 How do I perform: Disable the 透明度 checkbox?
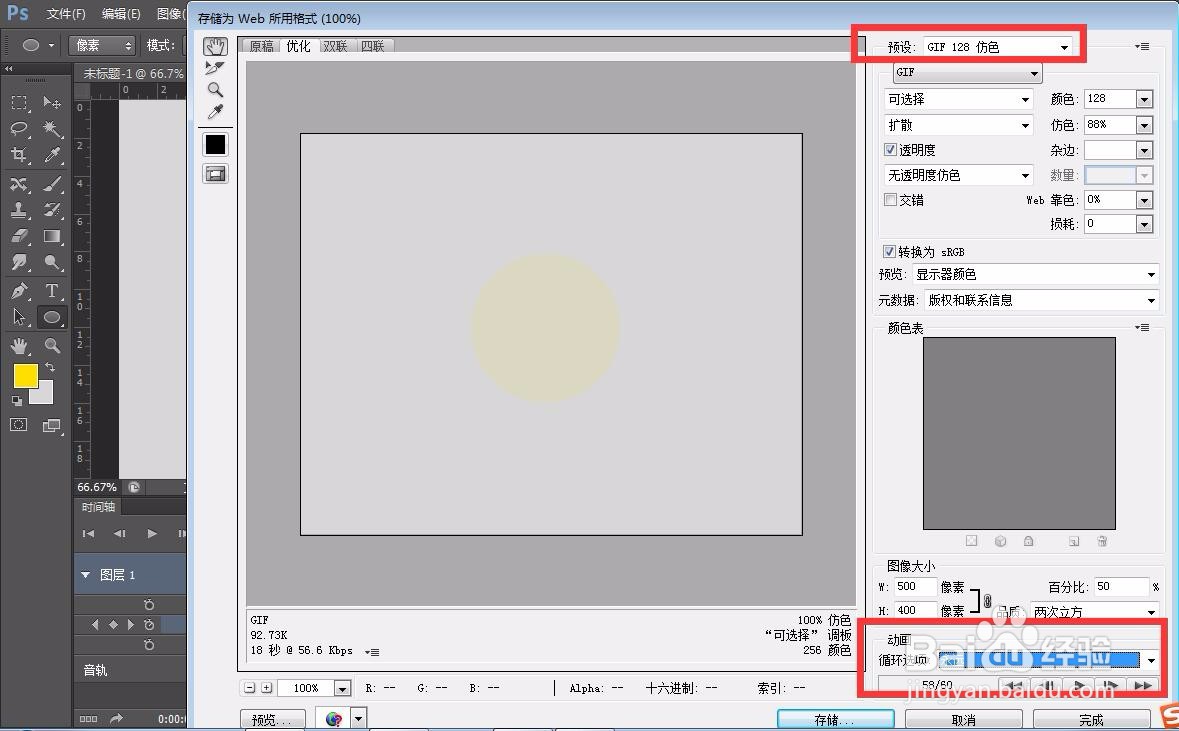[x=890, y=149]
